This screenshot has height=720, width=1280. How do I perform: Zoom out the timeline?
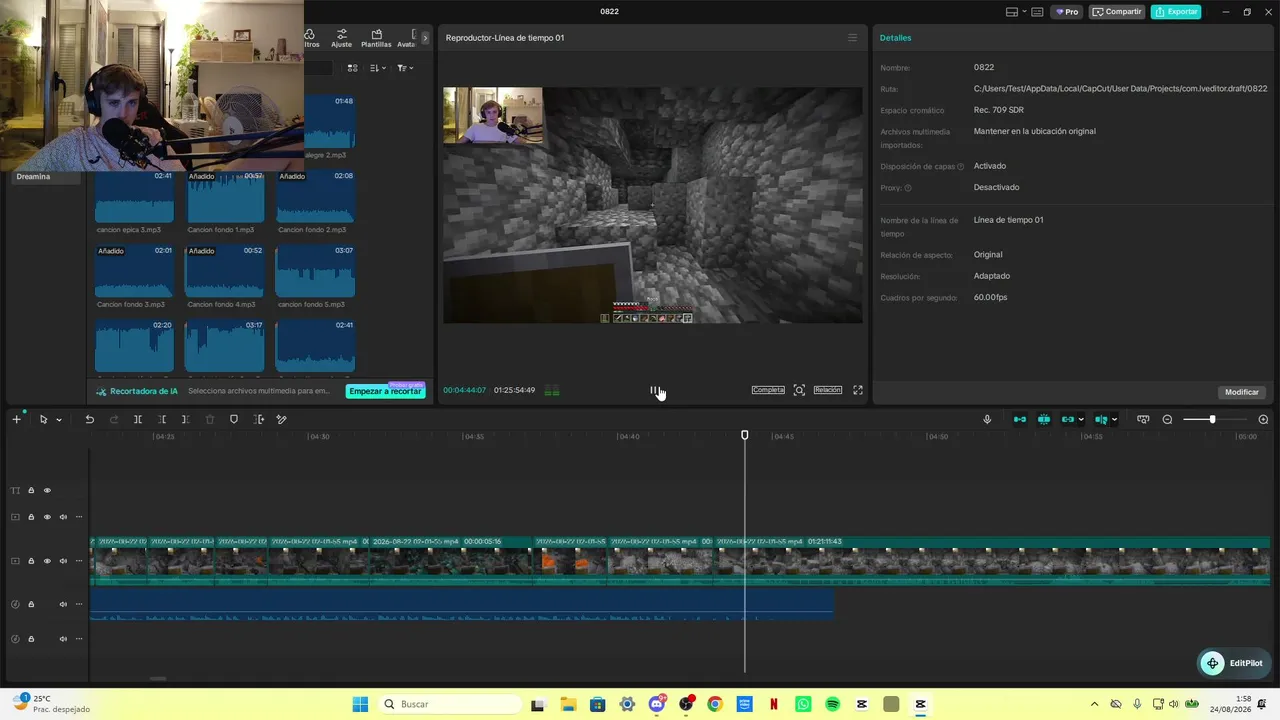click(x=1167, y=419)
